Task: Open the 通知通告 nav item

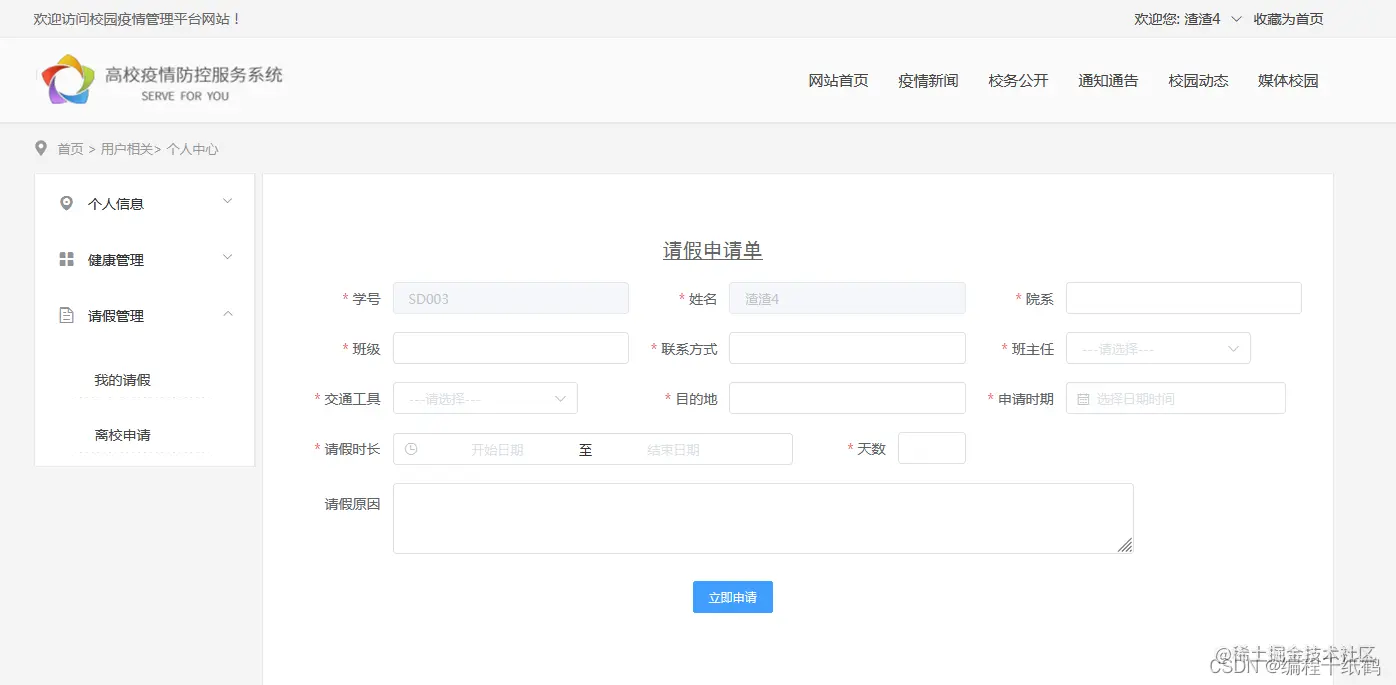Action: 1108,81
